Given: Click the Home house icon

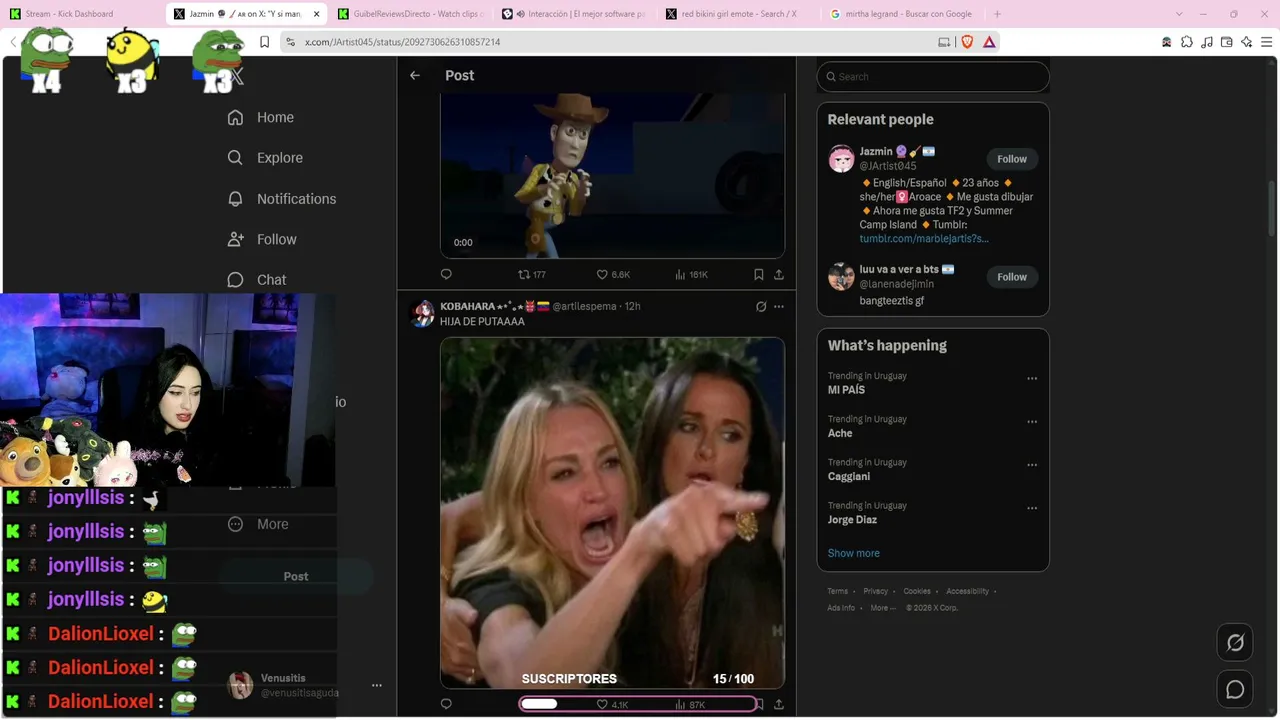Looking at the screenshot, I should point(235,117).
